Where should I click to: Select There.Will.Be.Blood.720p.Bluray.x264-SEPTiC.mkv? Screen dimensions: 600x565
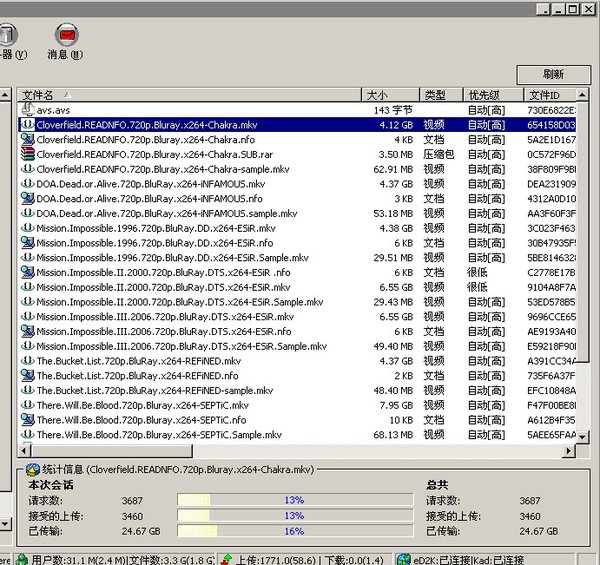[143, 405]
